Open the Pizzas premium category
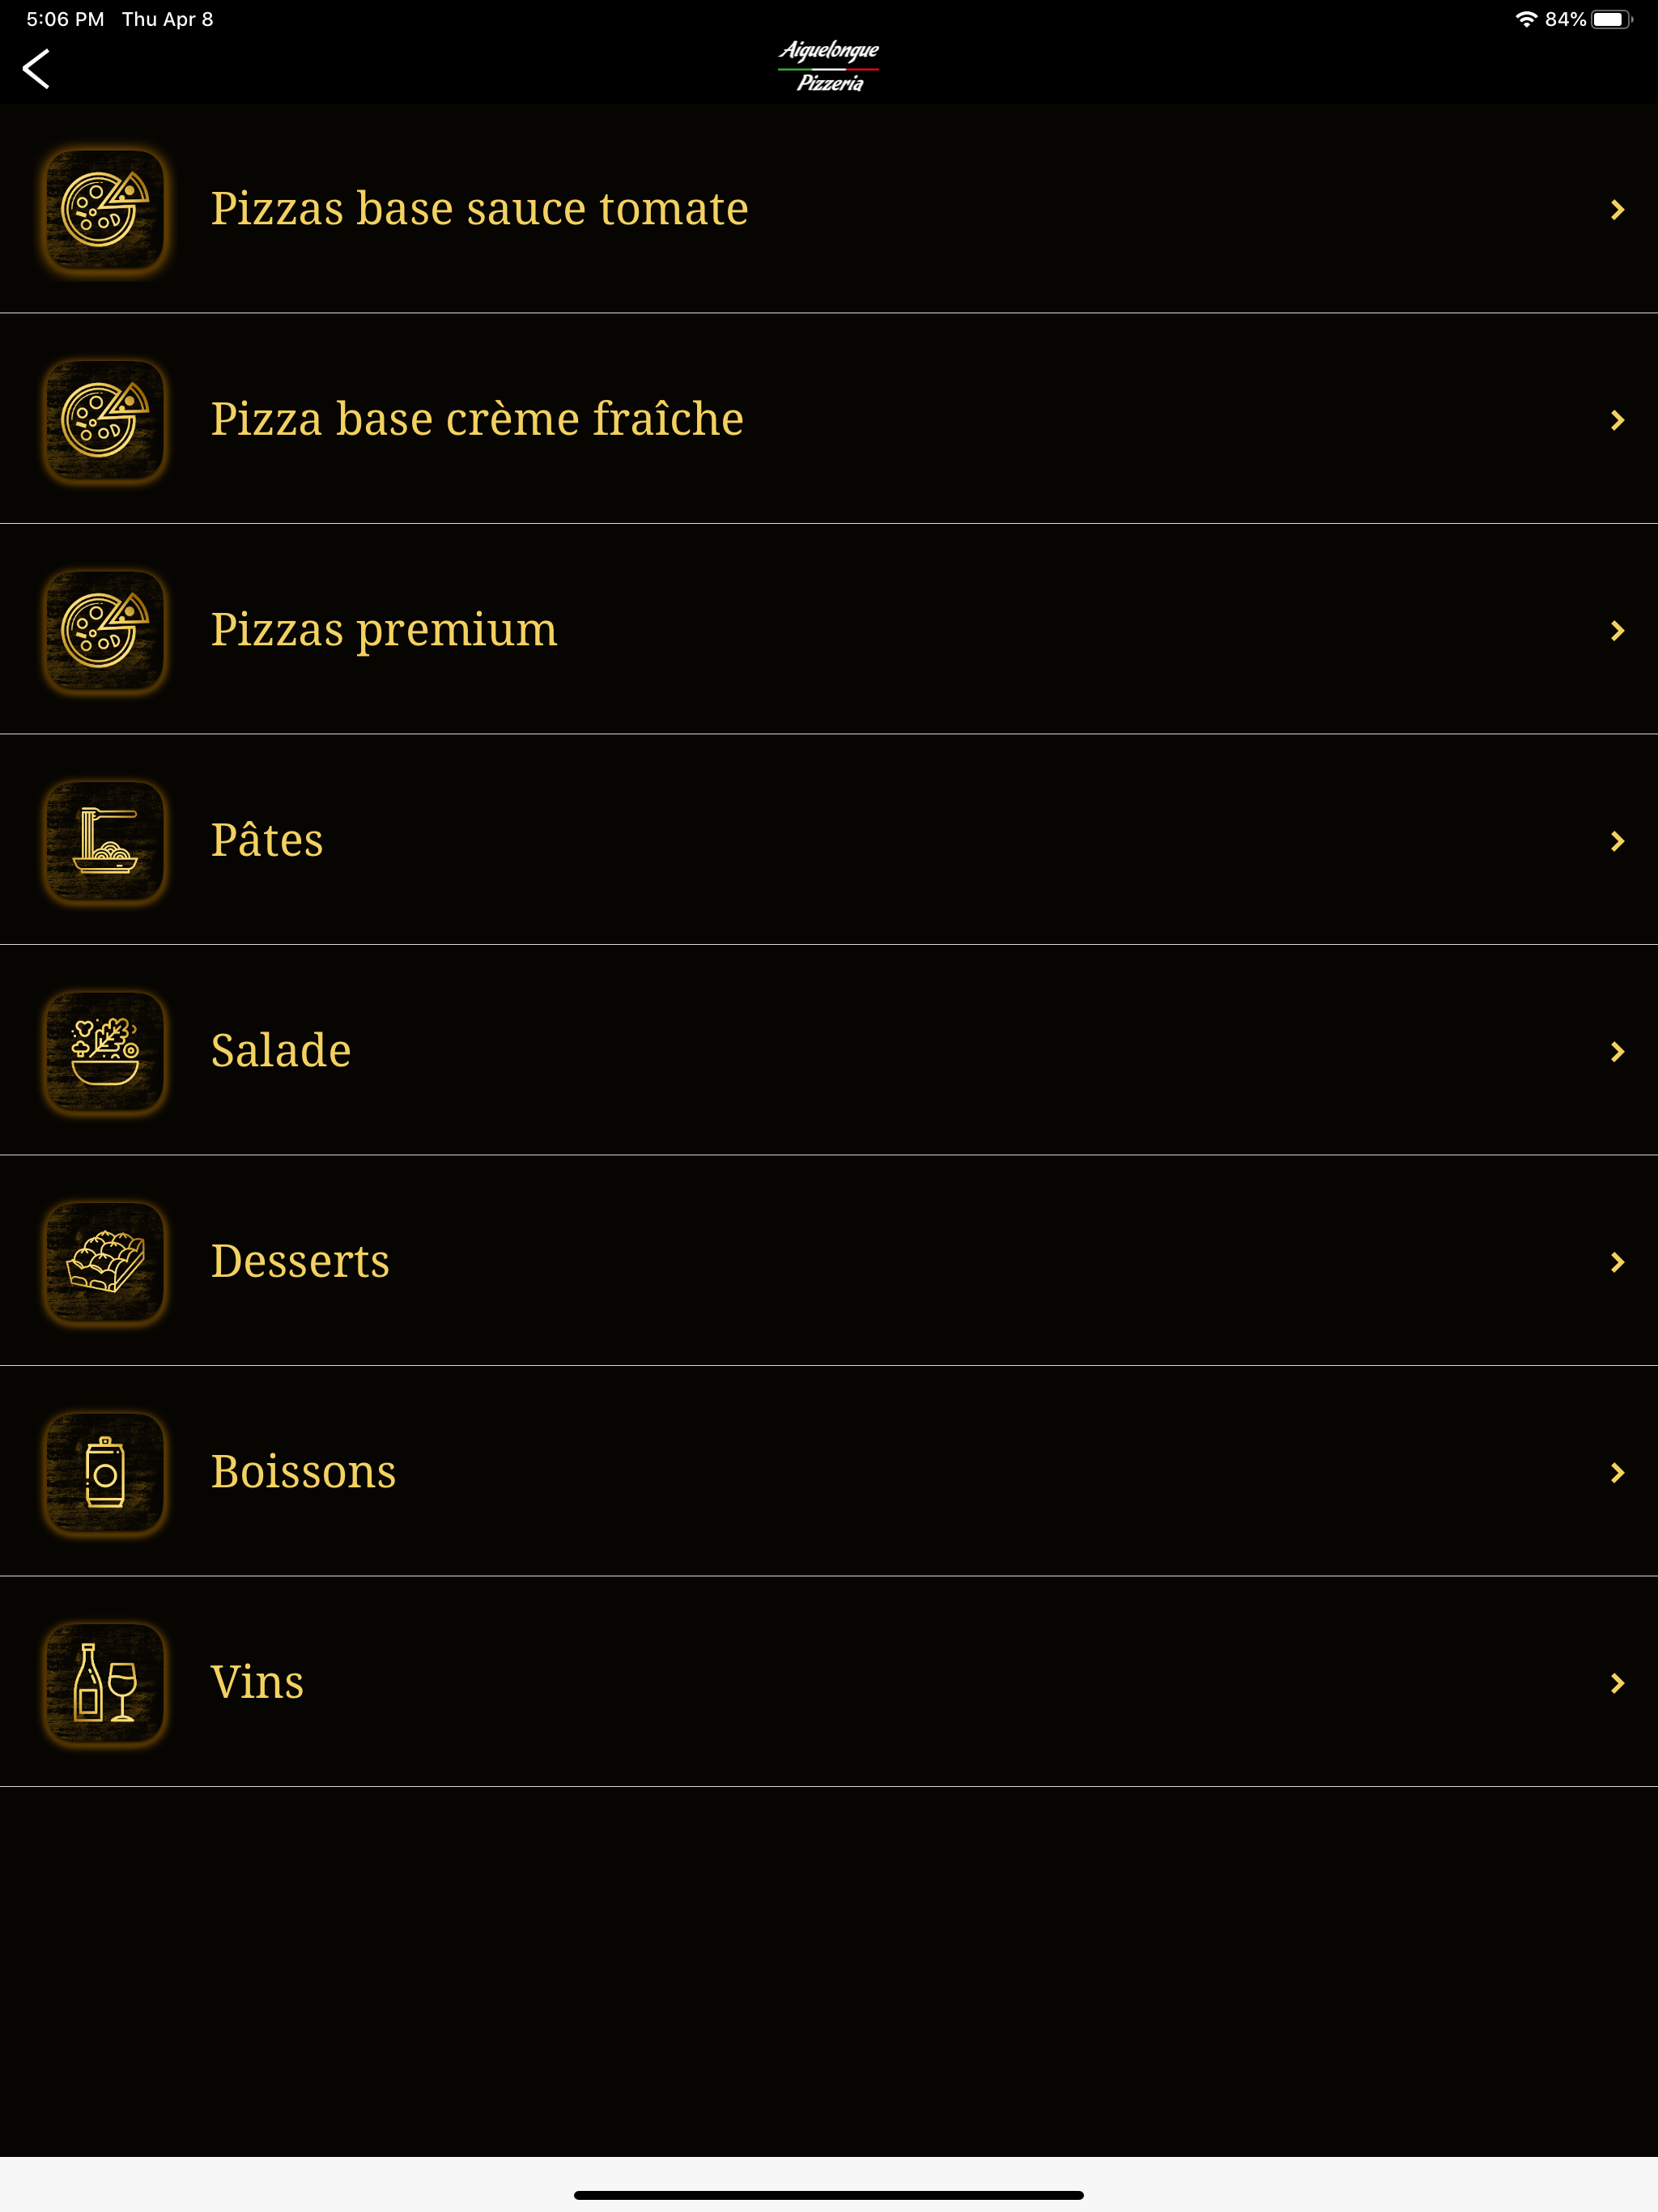 click(x=829, y=630)
